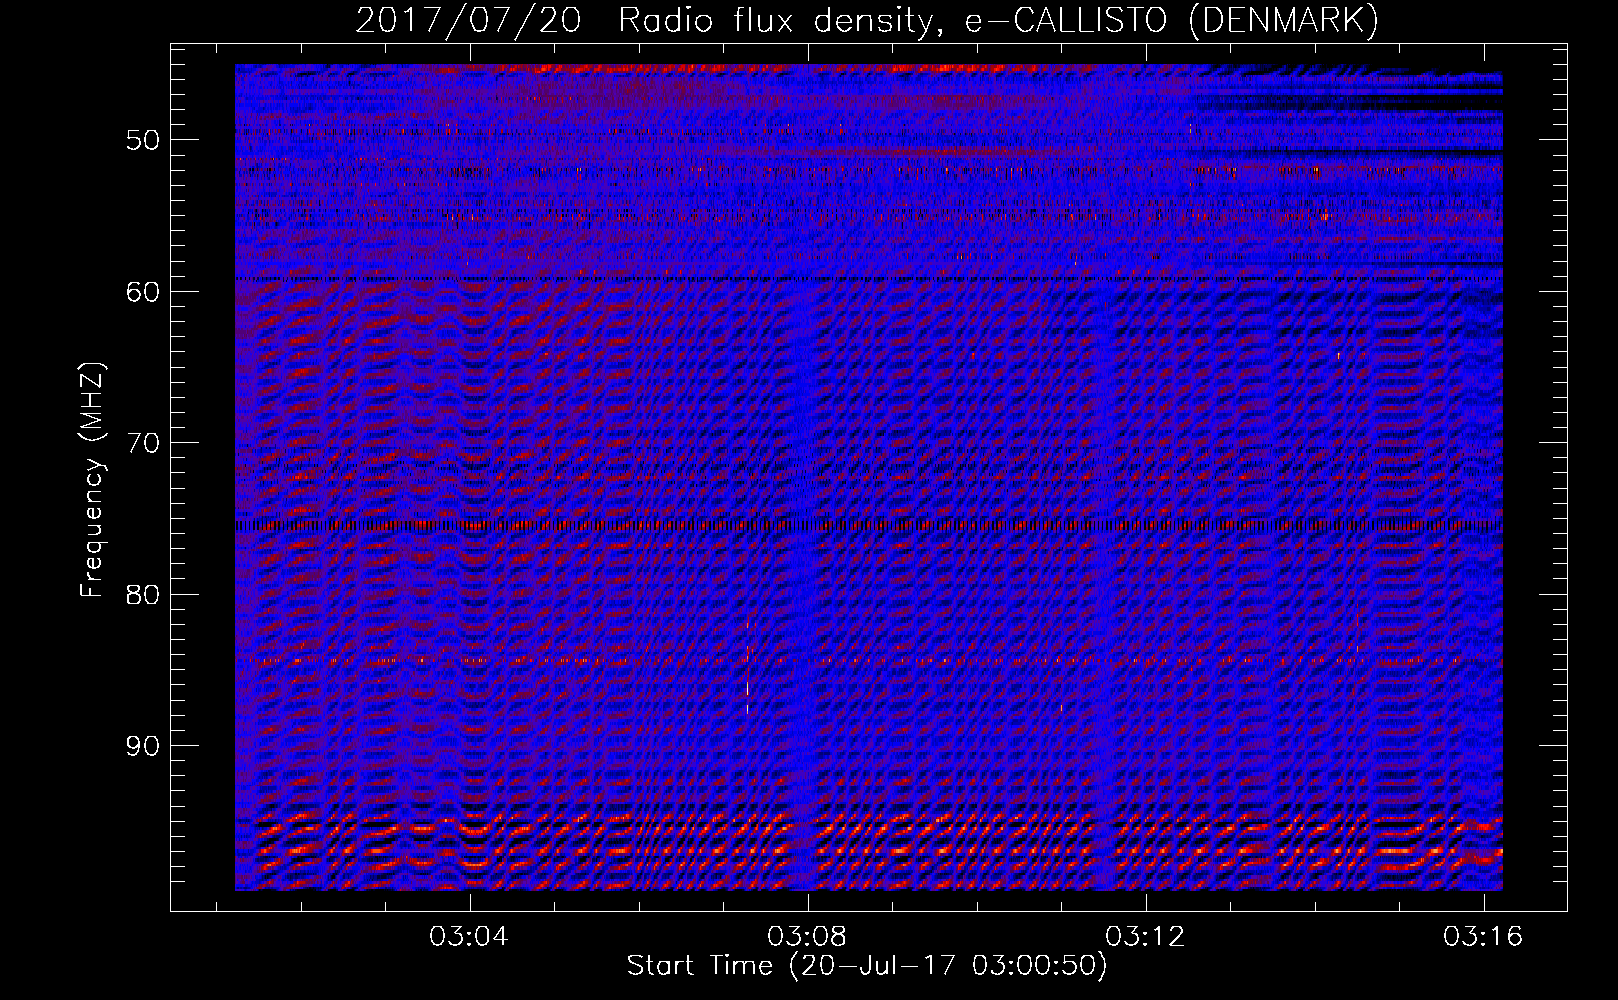Click the 50 MHz frequency tick label

[143, 140]
